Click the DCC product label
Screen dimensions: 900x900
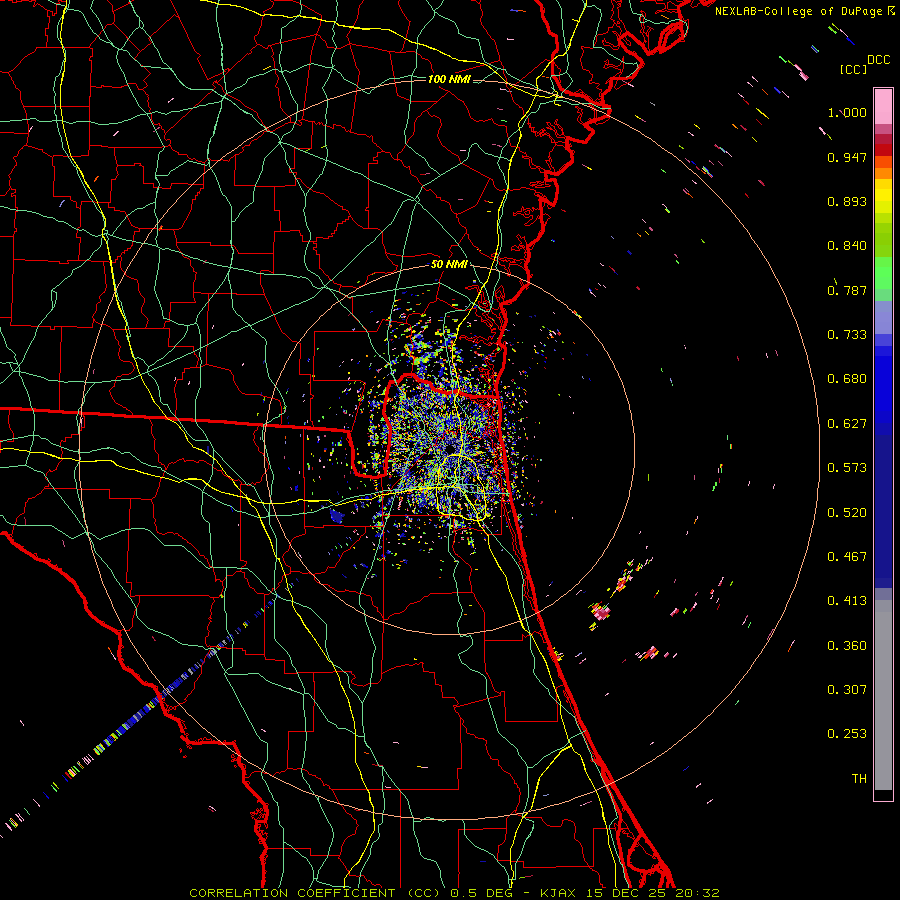point(878,60)
